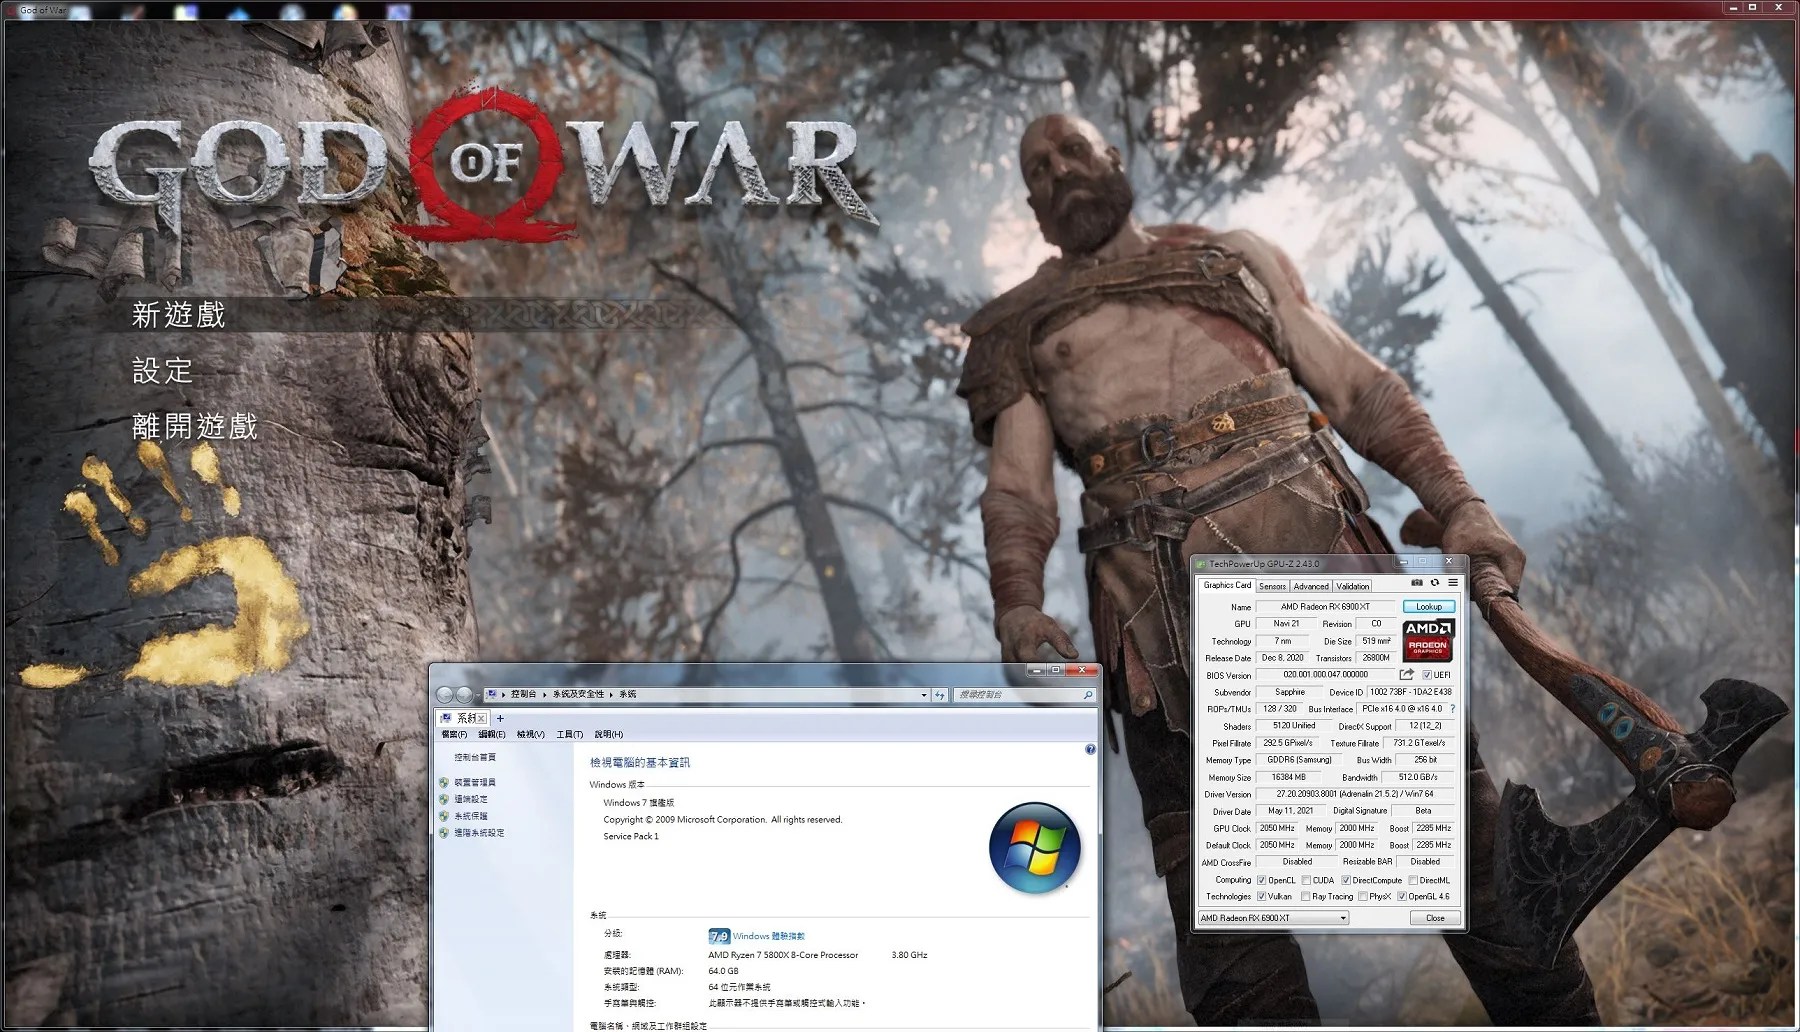
Task: Enable the CUDA checkbox
Action: point(1307,880)
